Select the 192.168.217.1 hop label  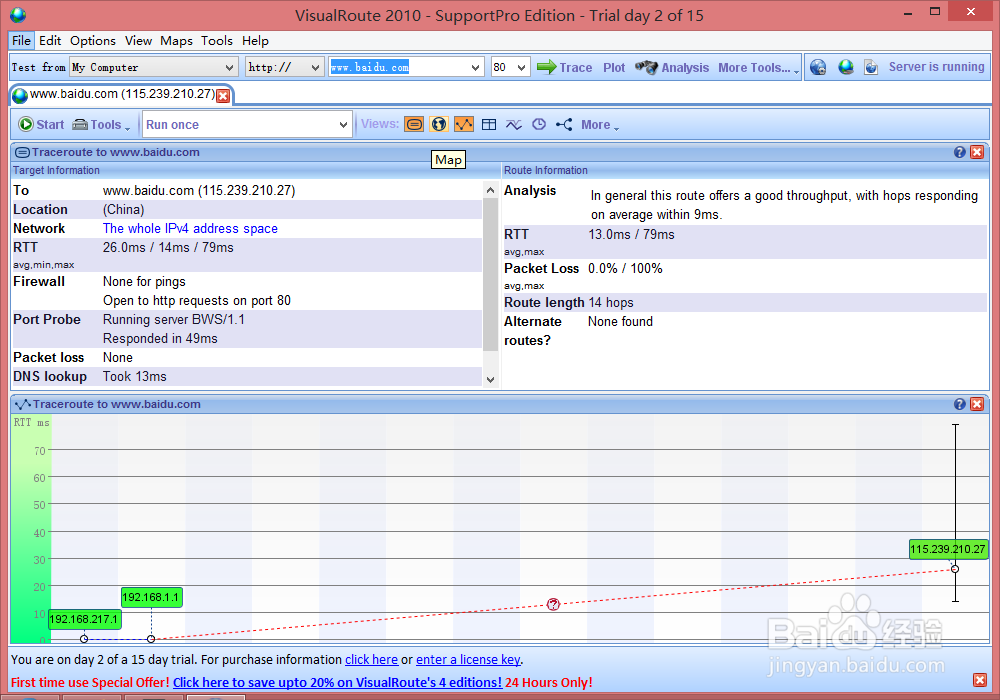click(84, 619)
